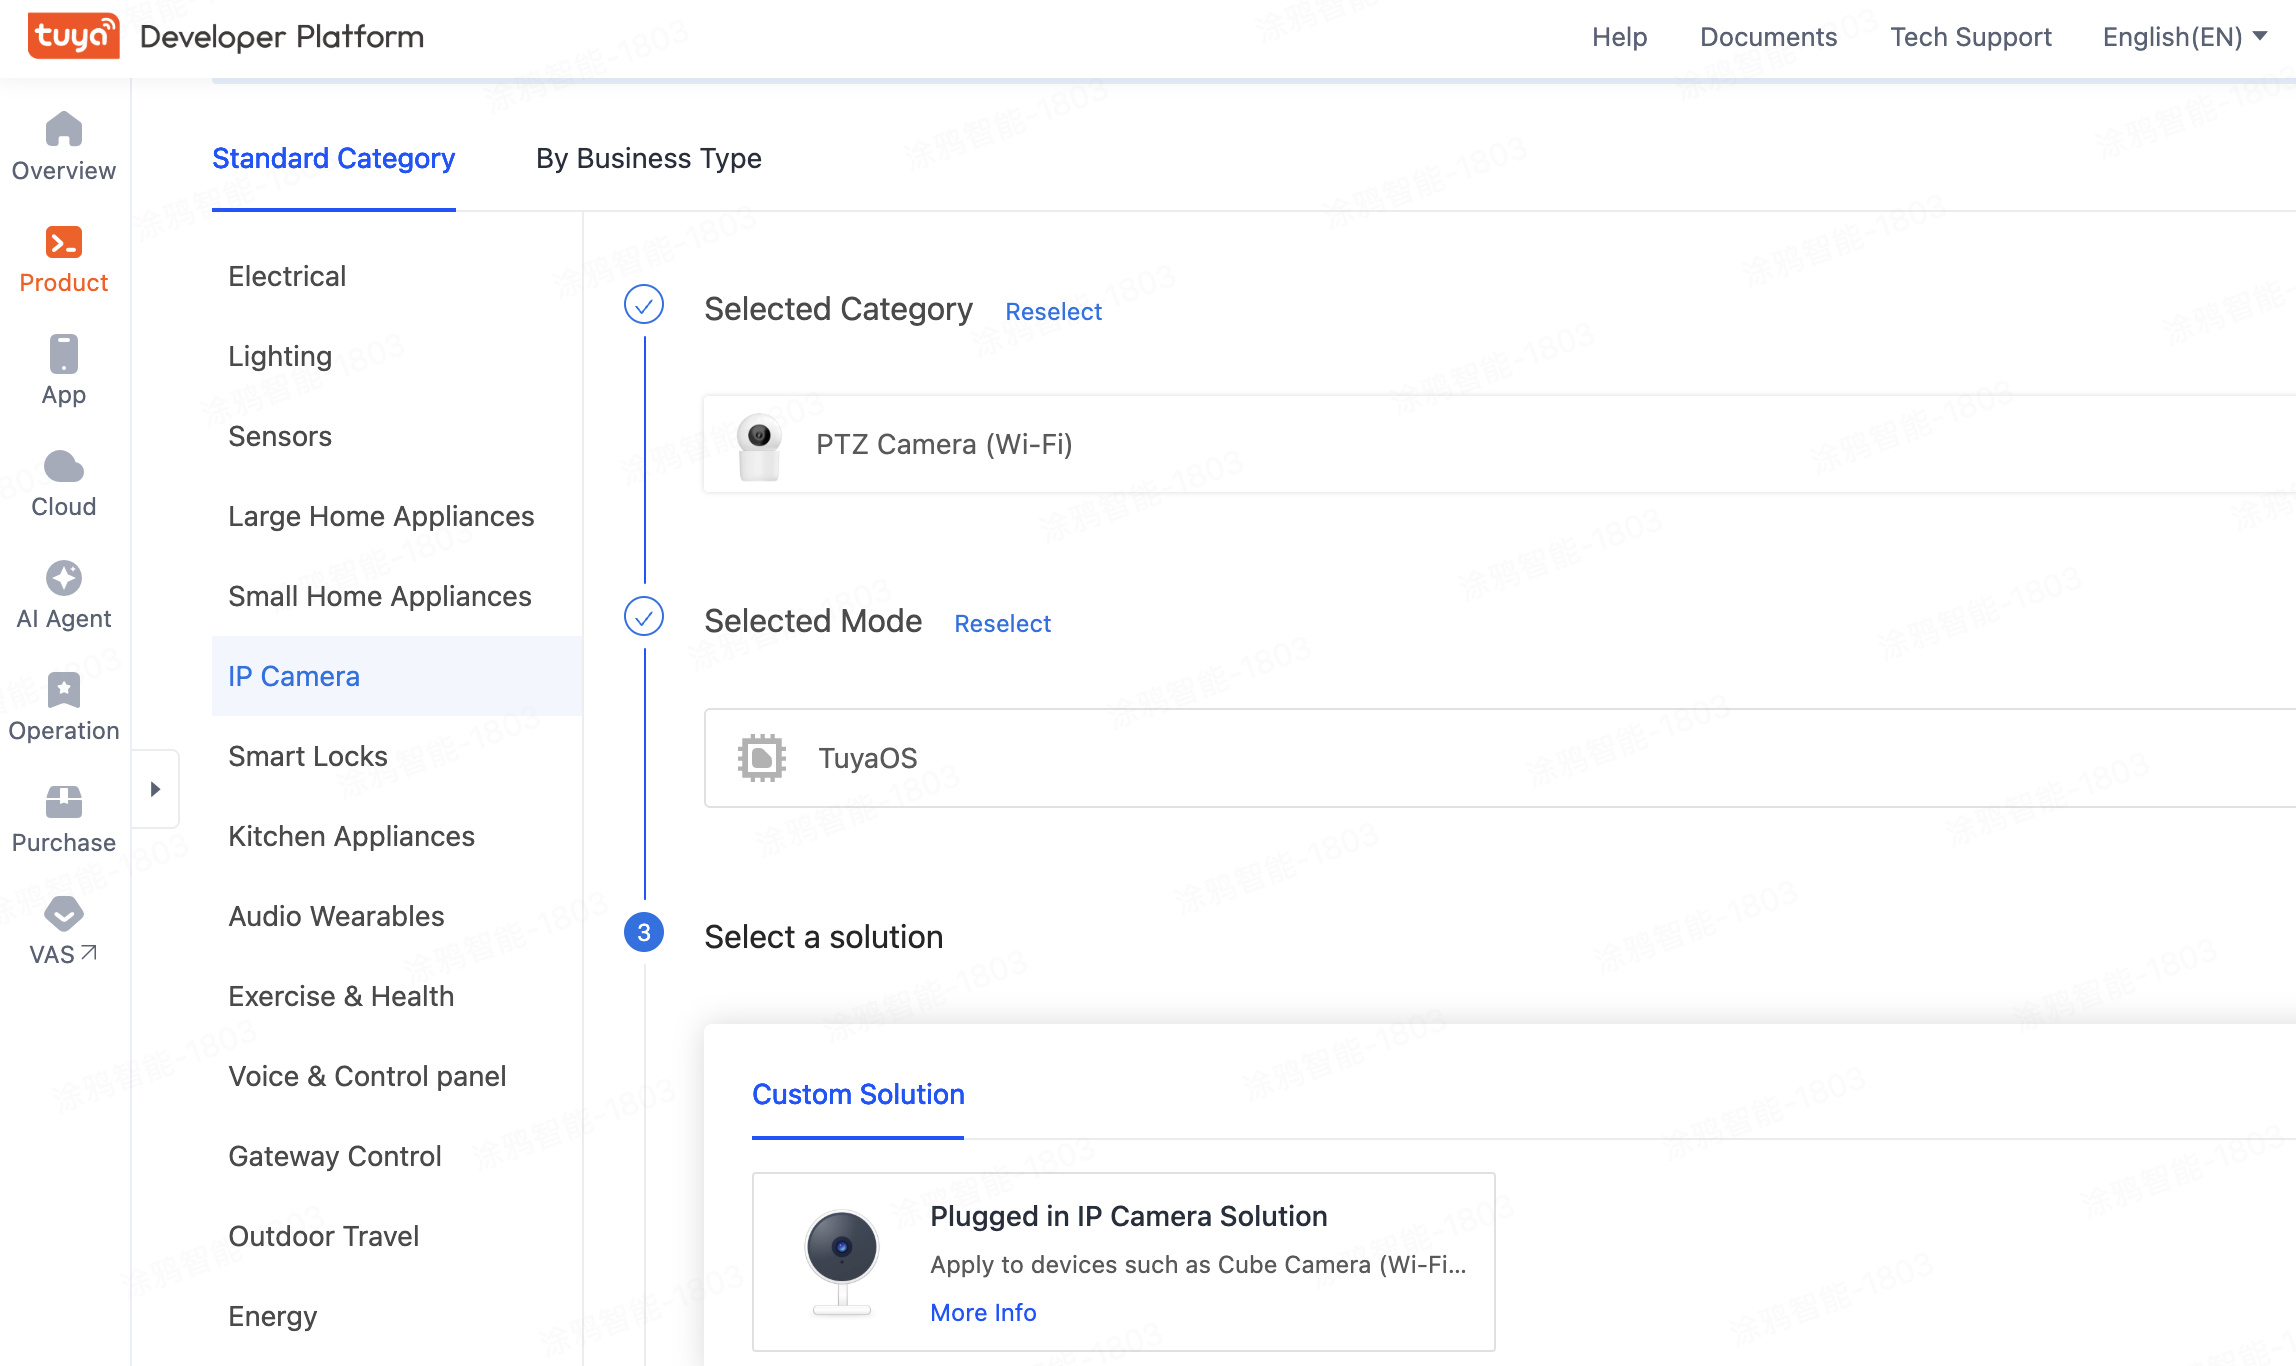Open the Documents menu item

1769,37
